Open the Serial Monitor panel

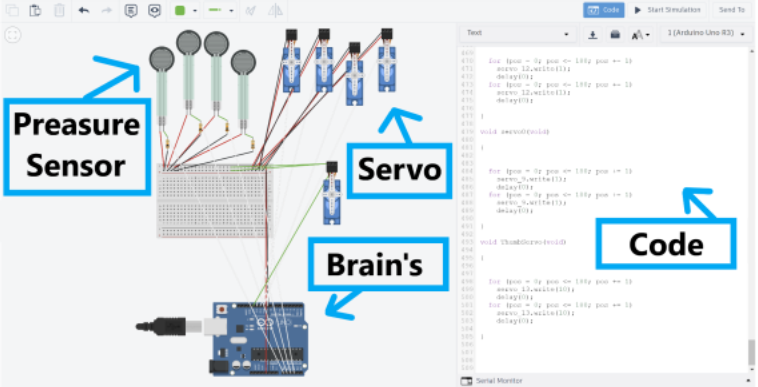point(492,381)
